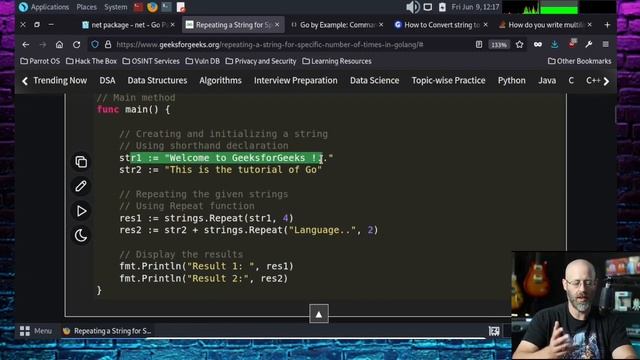Open the downloads arrow icon
640x360 pixels.
[554, 44]
